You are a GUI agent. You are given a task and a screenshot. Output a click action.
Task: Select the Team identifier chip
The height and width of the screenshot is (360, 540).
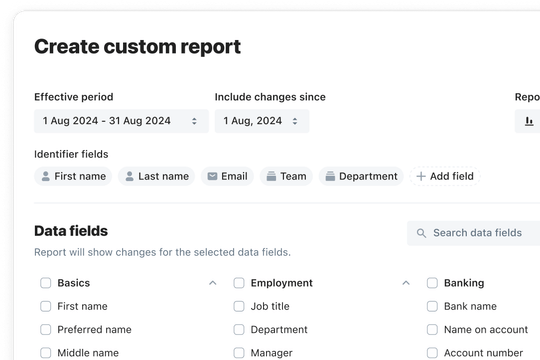coord(286,176)
